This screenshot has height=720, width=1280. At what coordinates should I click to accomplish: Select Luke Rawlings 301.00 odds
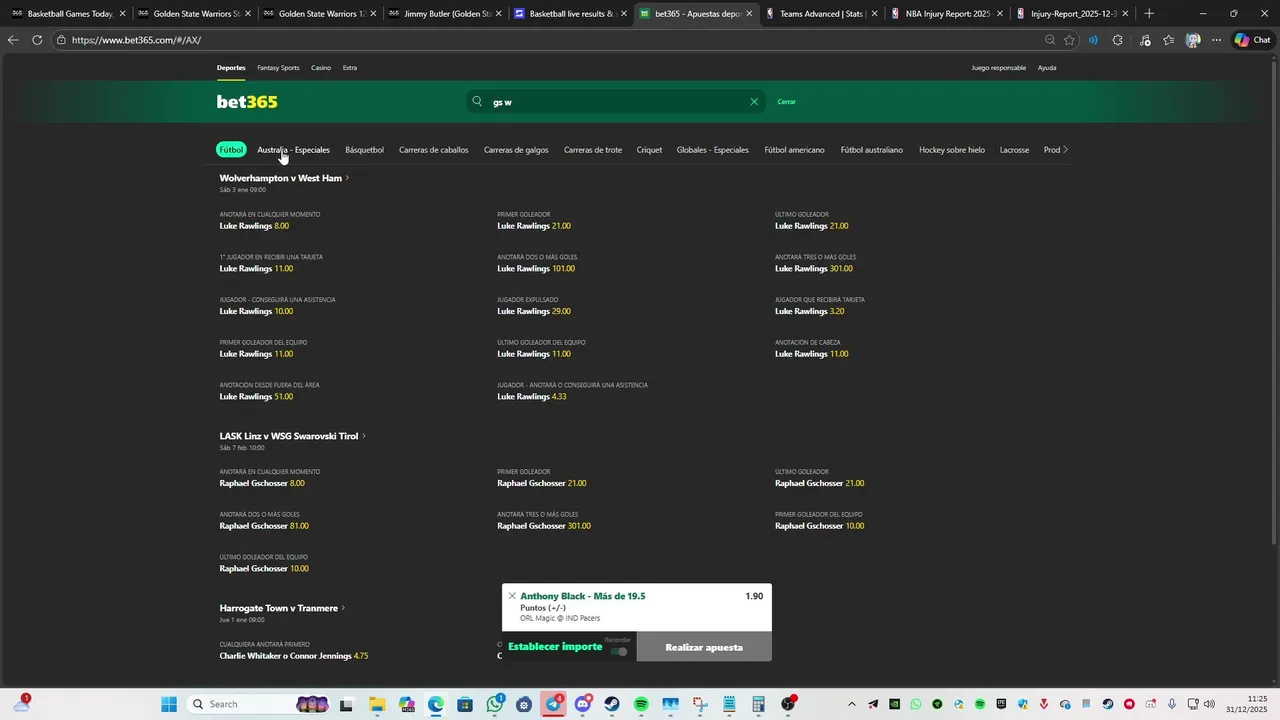click(x=814, y=269)
